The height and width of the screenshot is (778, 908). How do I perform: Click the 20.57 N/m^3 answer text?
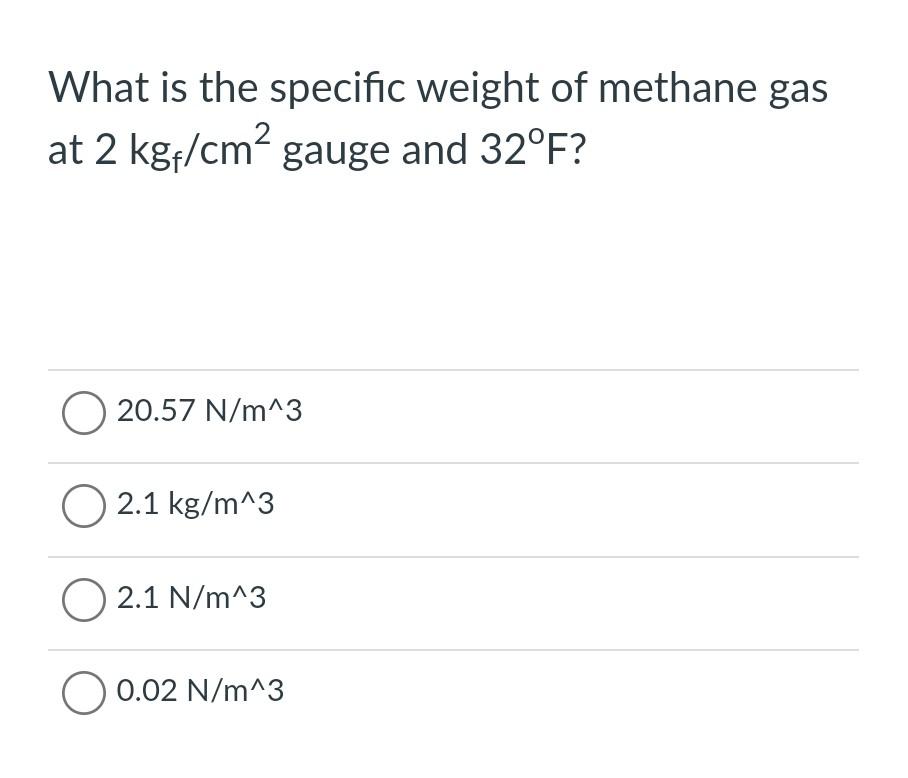coord(209,411)
